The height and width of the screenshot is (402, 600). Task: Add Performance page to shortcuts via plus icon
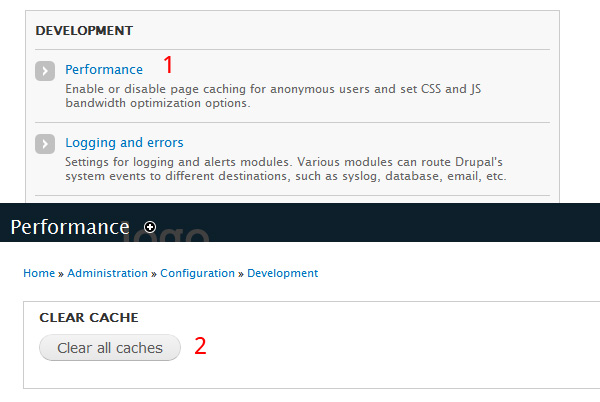150,227
